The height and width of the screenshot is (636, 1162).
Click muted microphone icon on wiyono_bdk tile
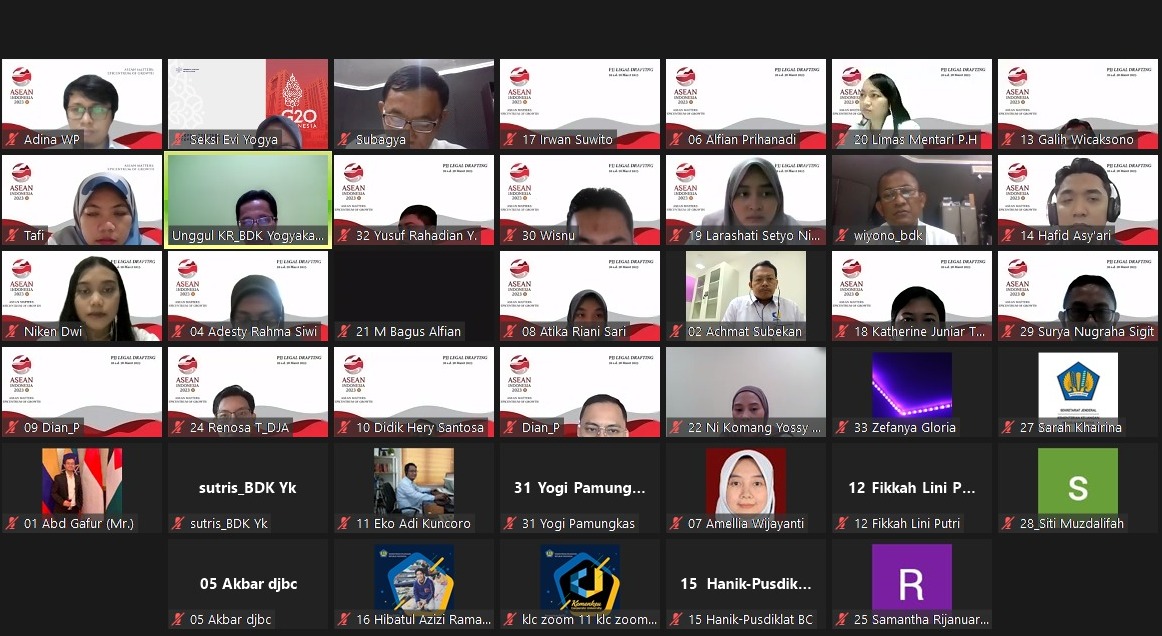842,236
